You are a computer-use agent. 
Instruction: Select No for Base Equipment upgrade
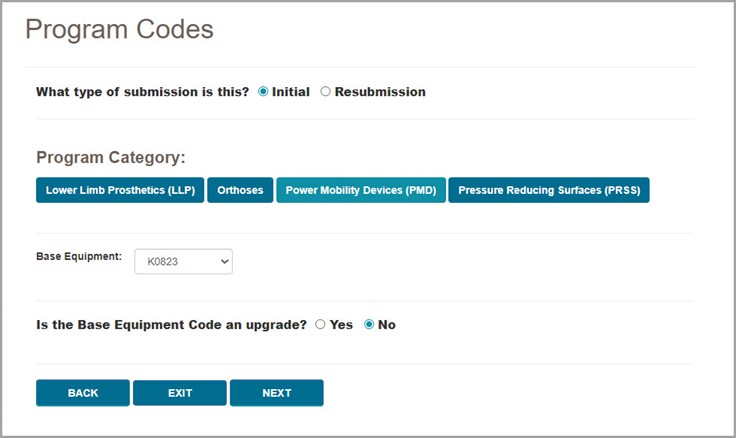point(369,325)
